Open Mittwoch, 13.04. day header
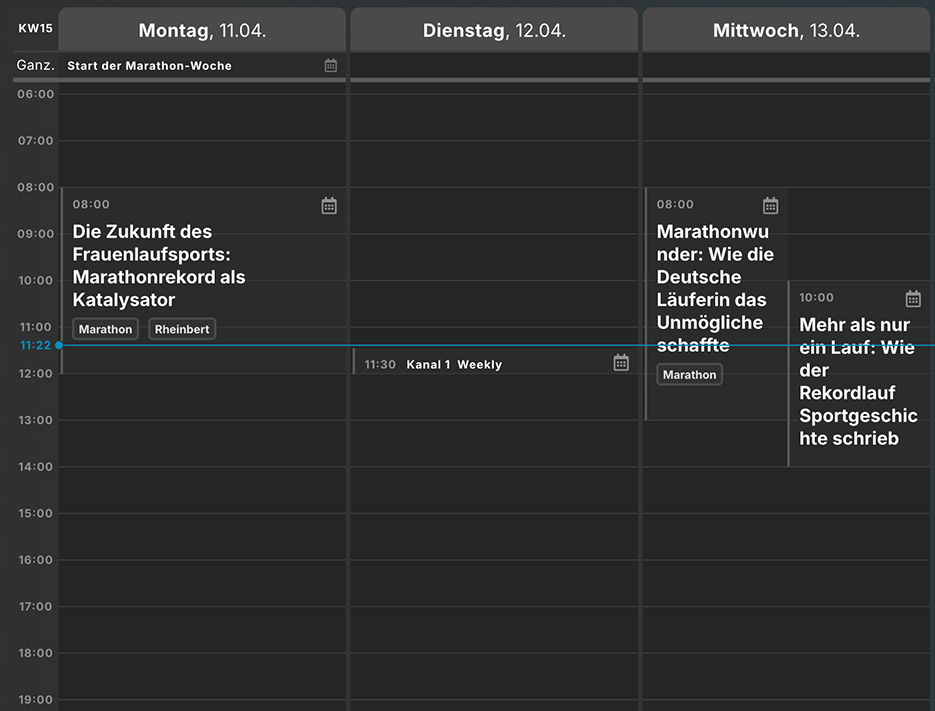935x711 pixels. 786,30
